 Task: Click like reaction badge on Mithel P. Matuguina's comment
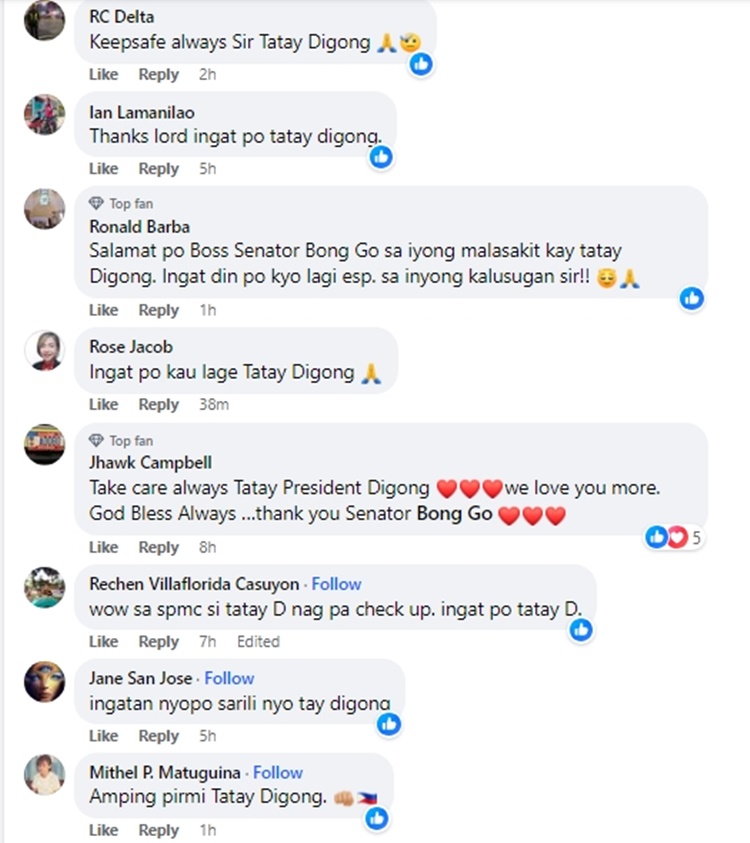(x=377, y=818)
